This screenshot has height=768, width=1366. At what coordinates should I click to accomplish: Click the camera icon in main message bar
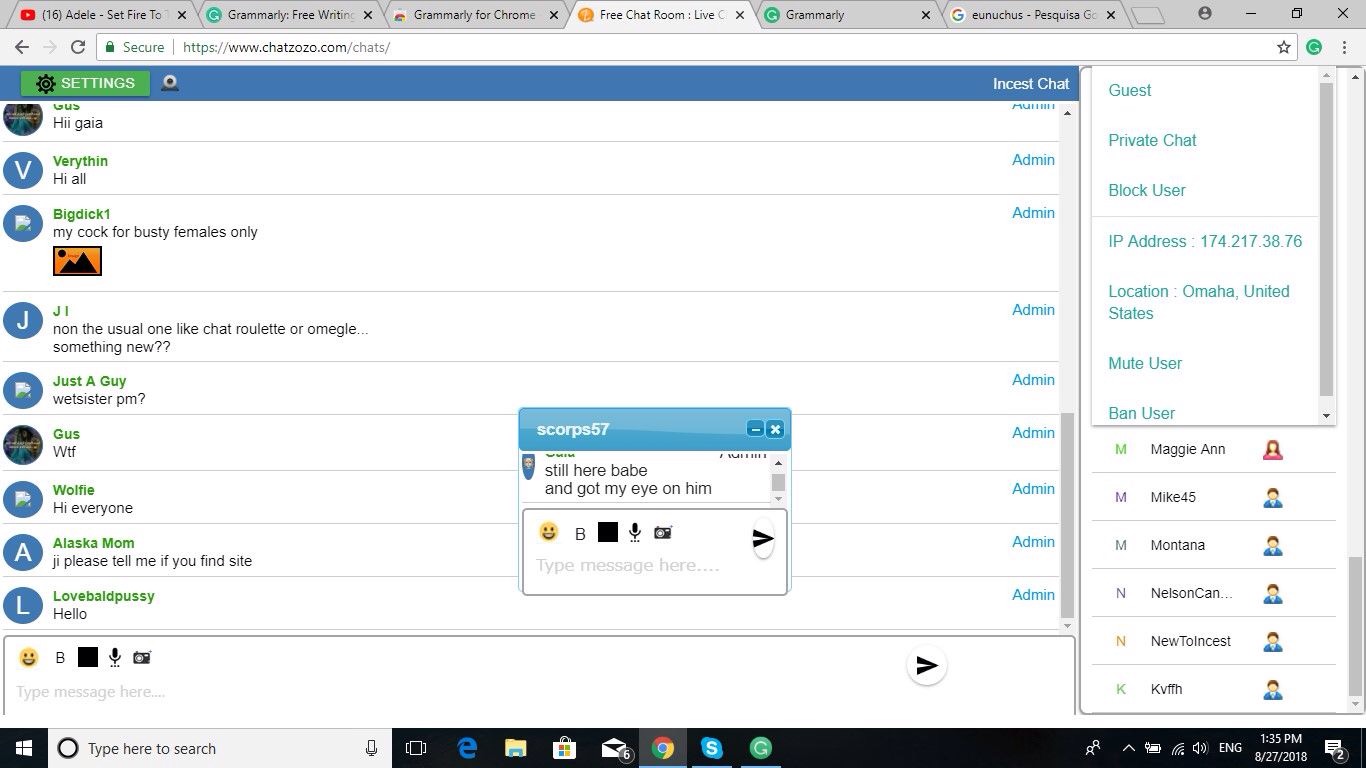coord(142,657)
